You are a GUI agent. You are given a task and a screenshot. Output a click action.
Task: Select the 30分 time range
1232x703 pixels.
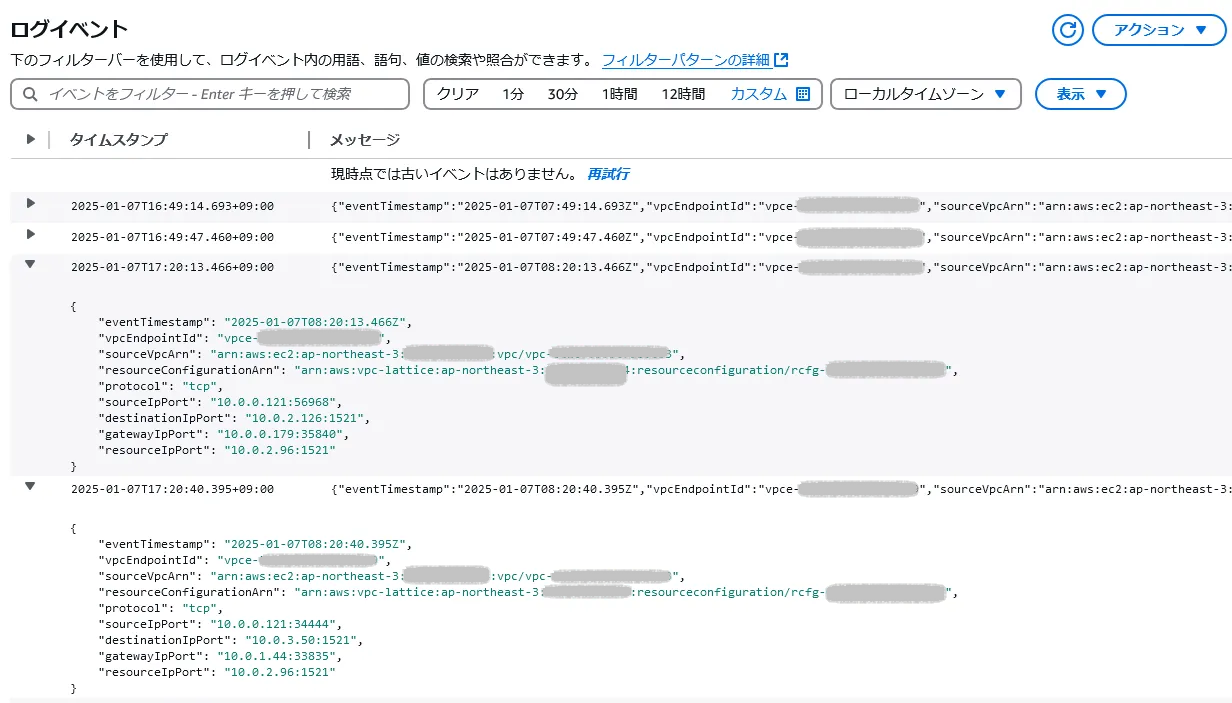coord(563,94)
